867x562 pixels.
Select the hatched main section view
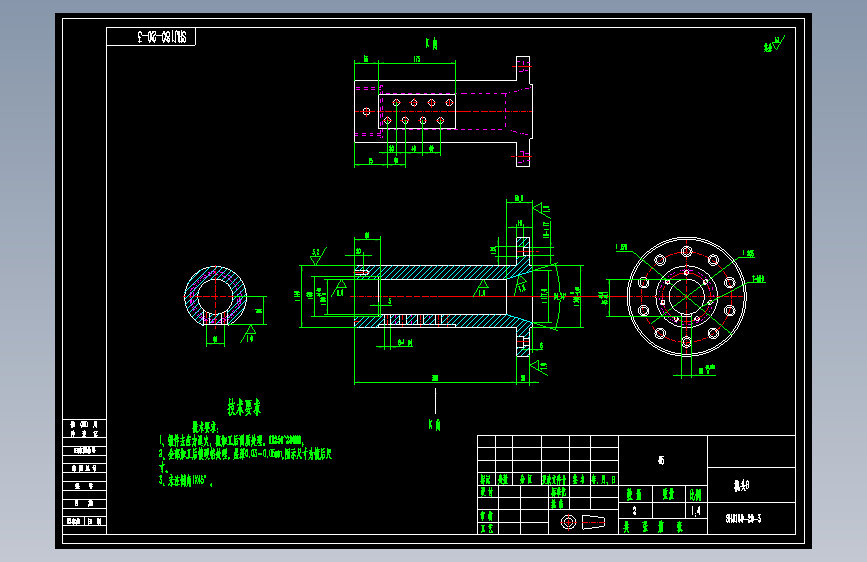point(442,296)
